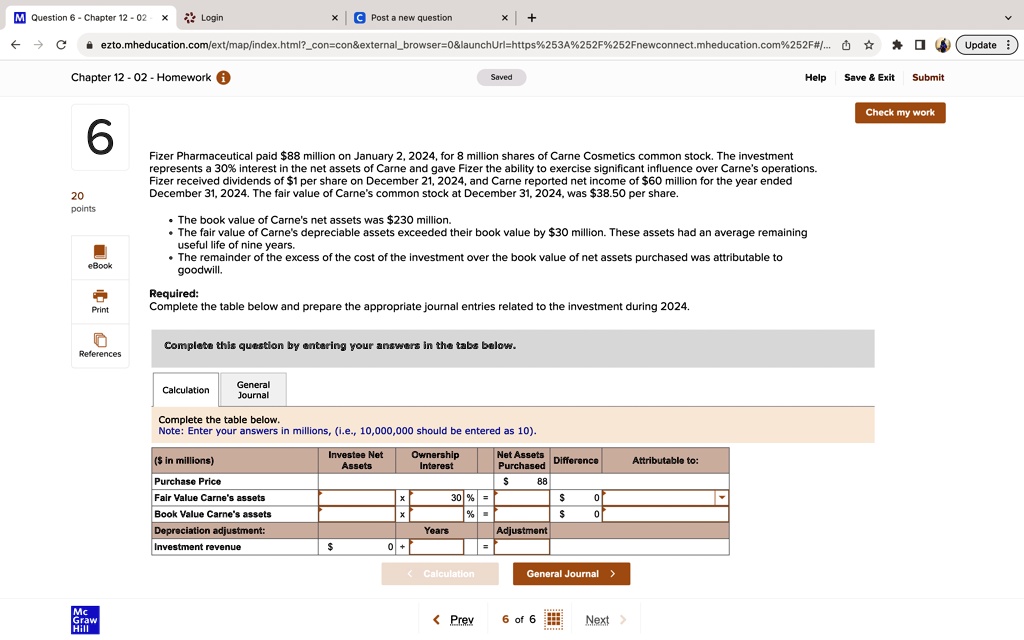Close the Login browser tab
Image resolution: width=1024 pixels, height=640 pixels.
pyautogui.click(x=335, y=18)
